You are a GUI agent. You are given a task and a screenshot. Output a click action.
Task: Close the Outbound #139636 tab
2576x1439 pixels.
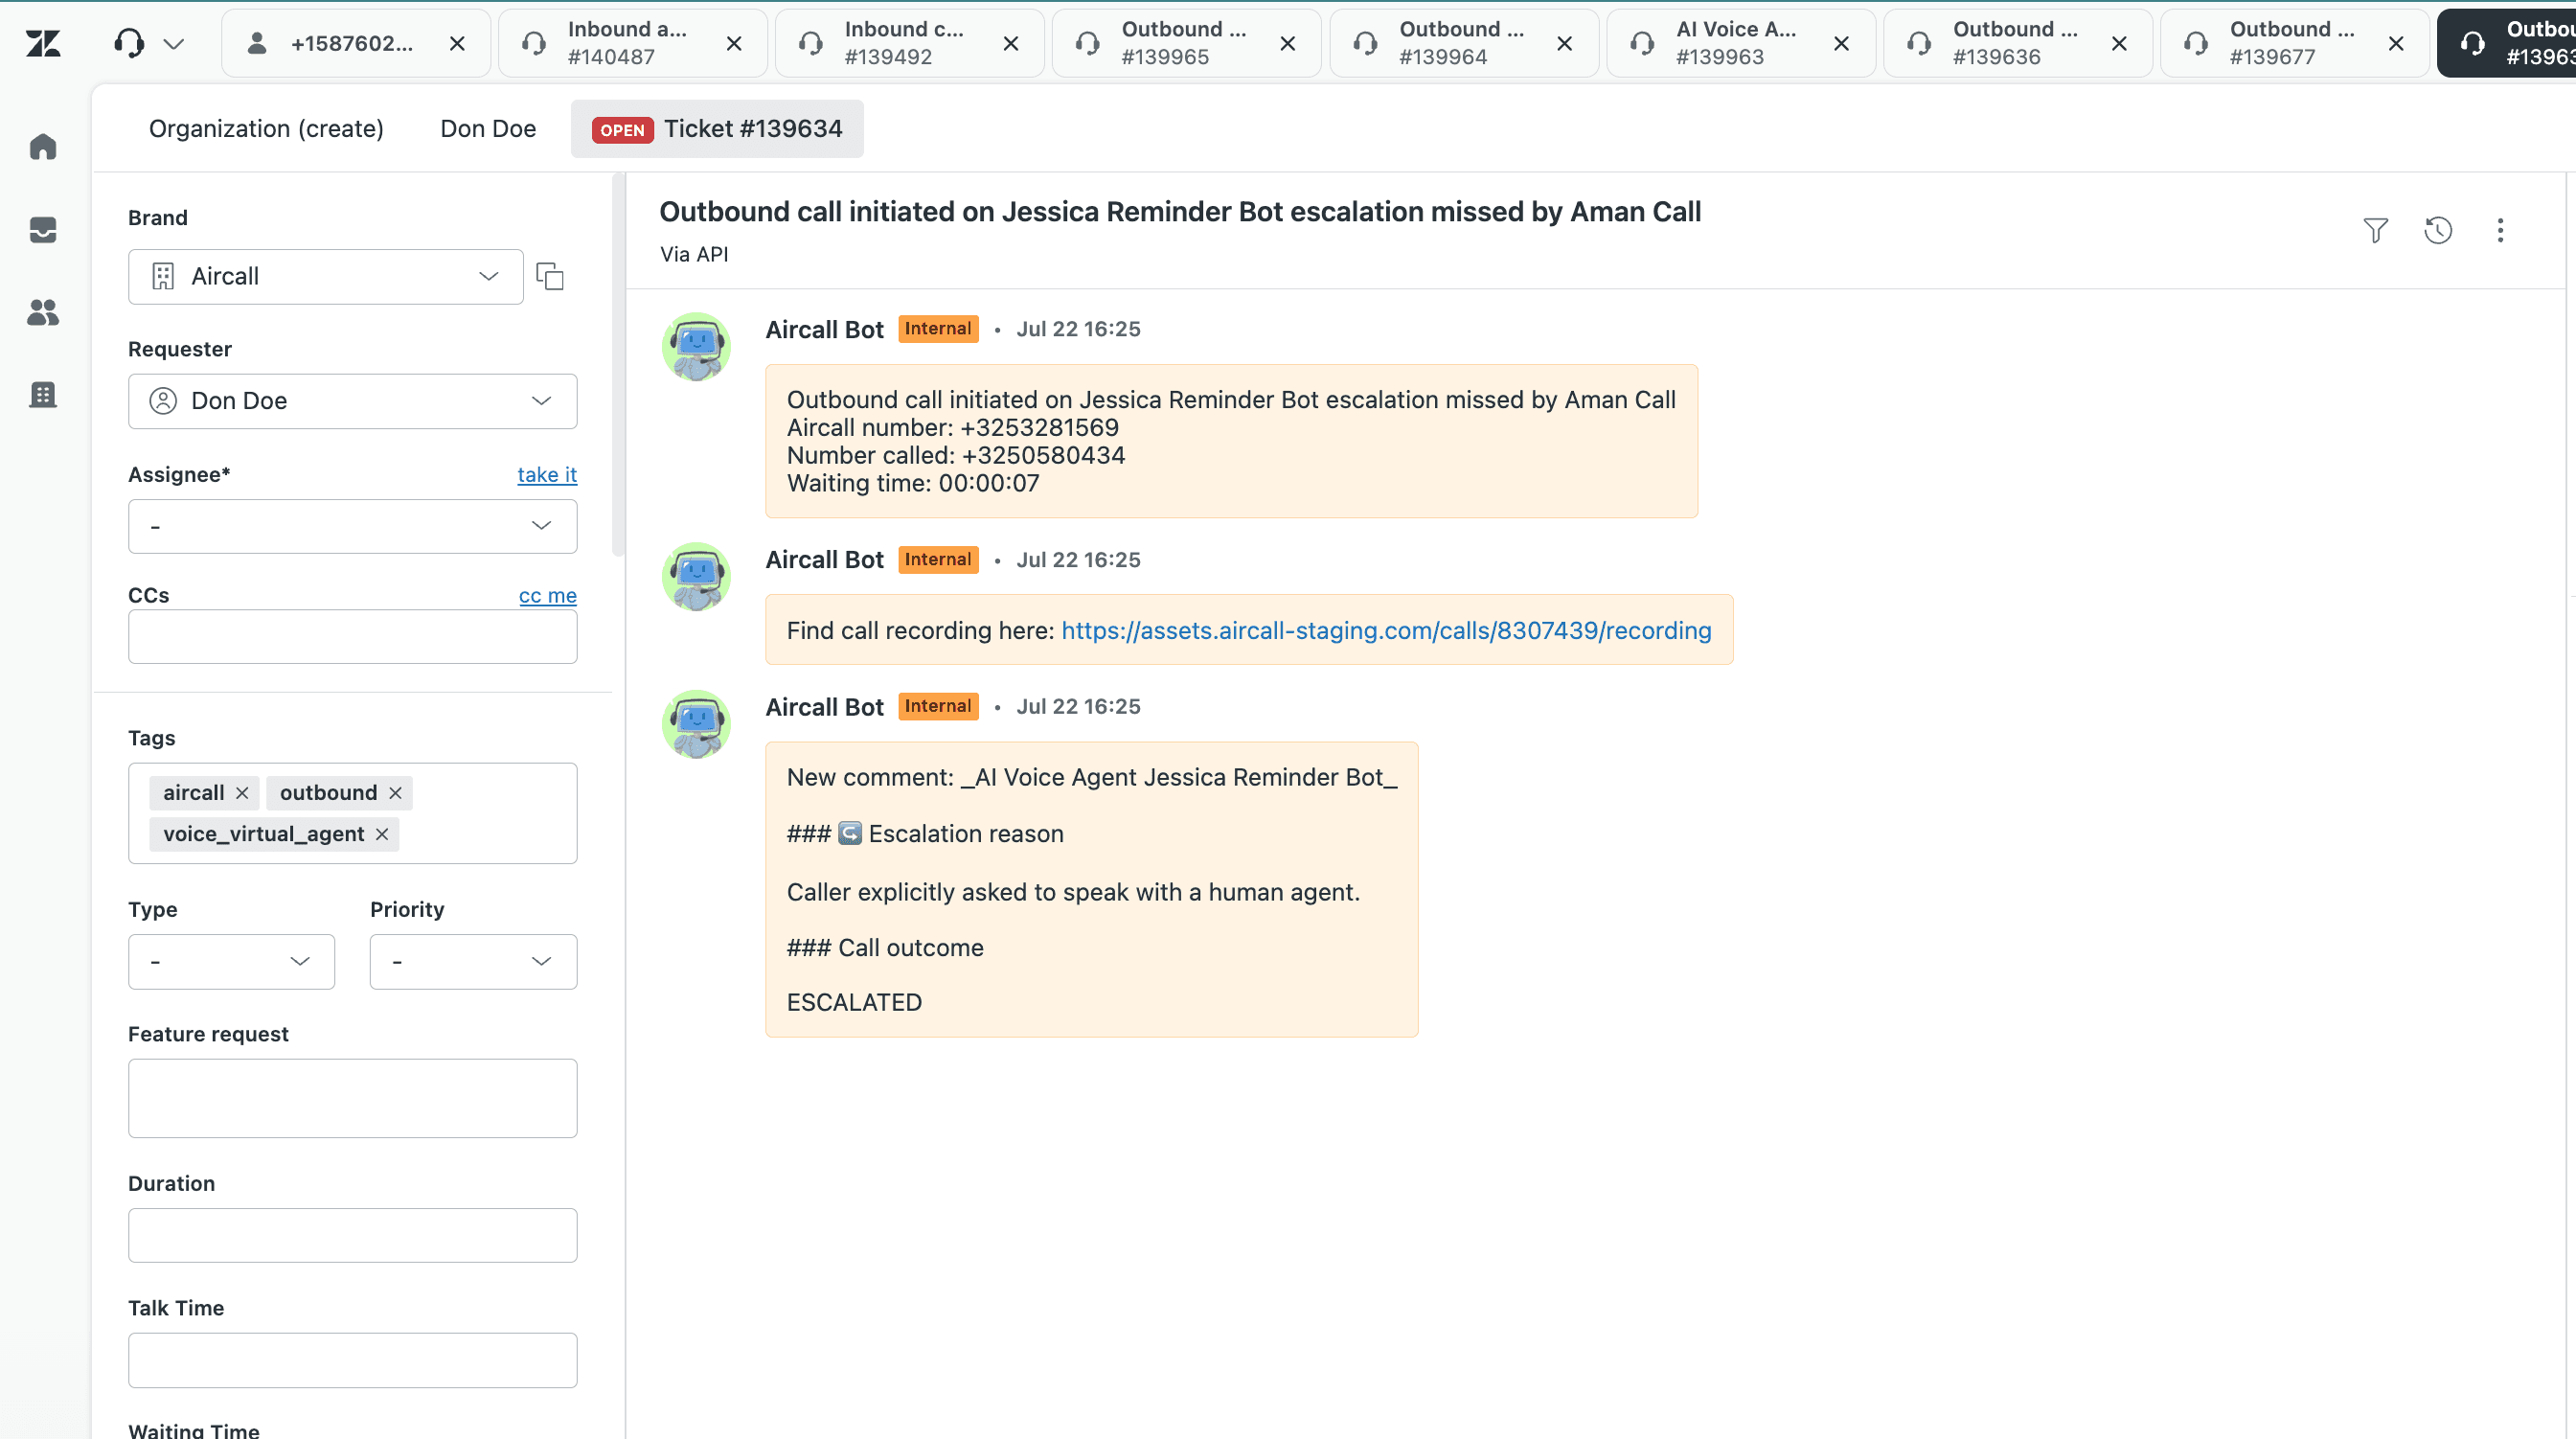coord(2119,43)
